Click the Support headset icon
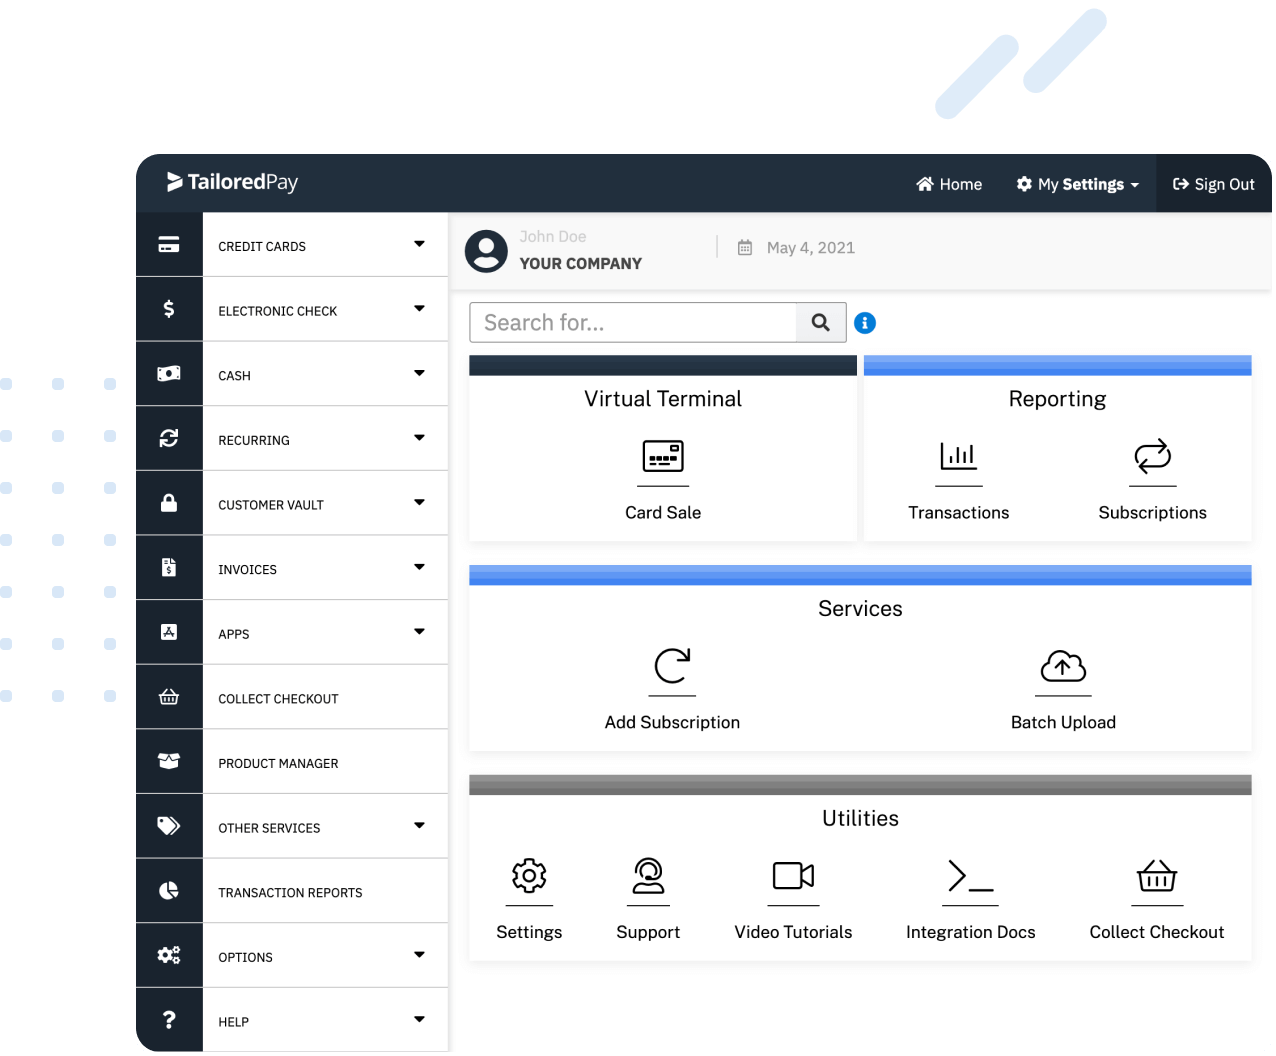The height and width of the screenshot is (1056, 1276). [648, 876]
